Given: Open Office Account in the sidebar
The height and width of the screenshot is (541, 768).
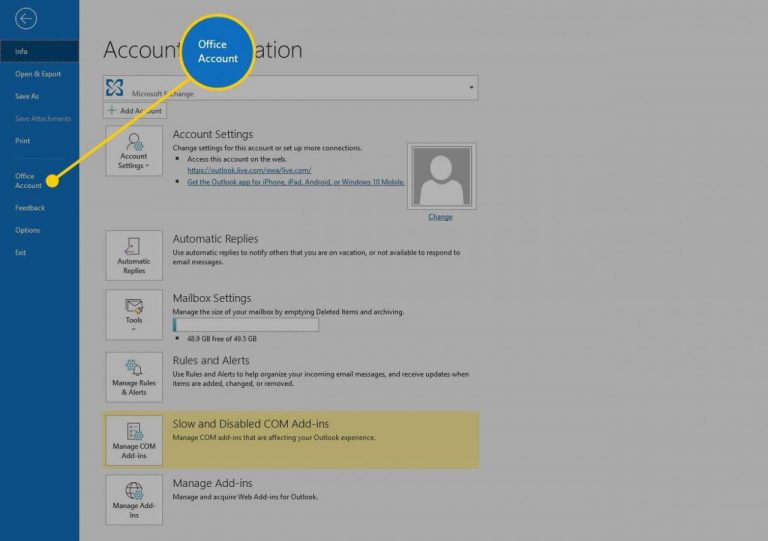Looking at the screenshot, I should [x=28, y=181].
